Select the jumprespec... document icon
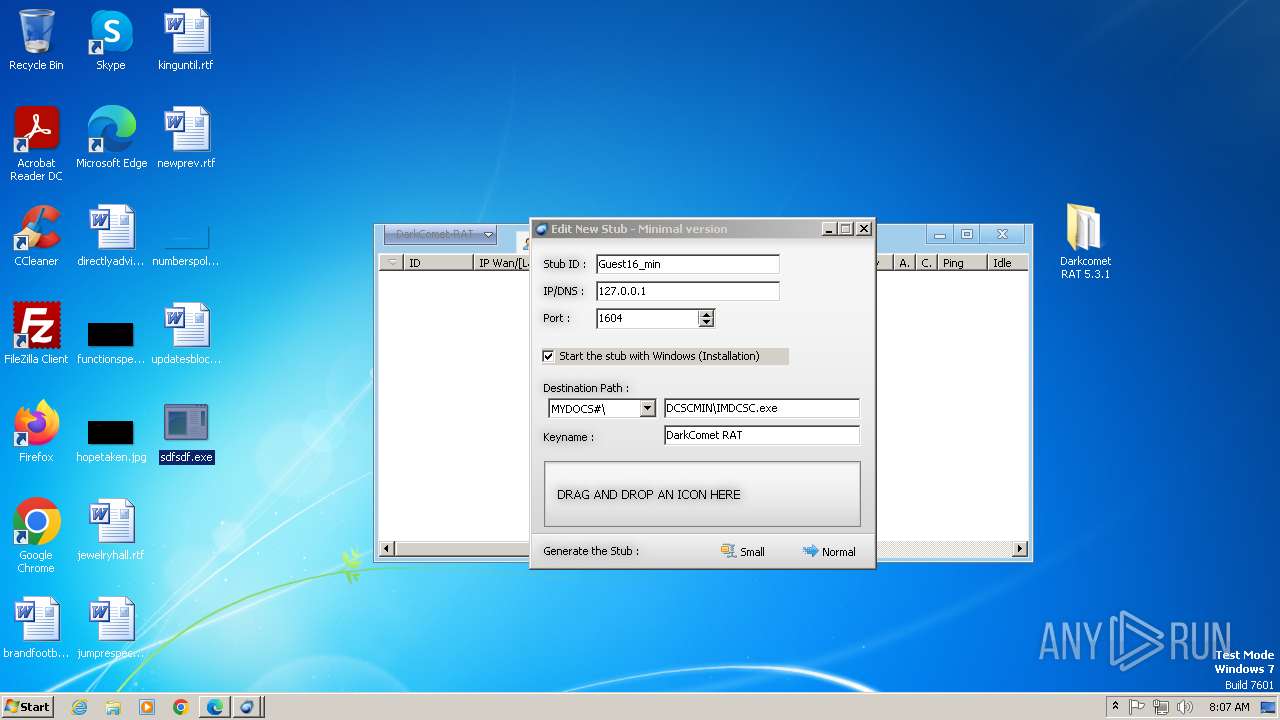 111,627
